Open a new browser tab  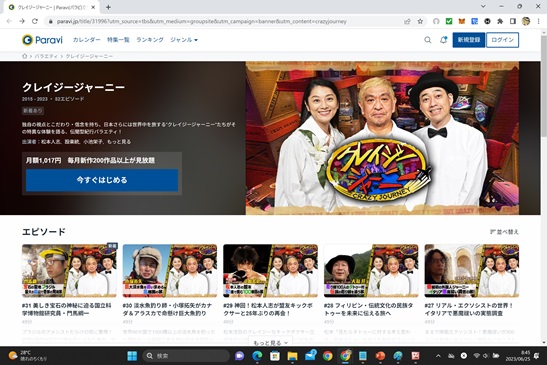point(108,7)
